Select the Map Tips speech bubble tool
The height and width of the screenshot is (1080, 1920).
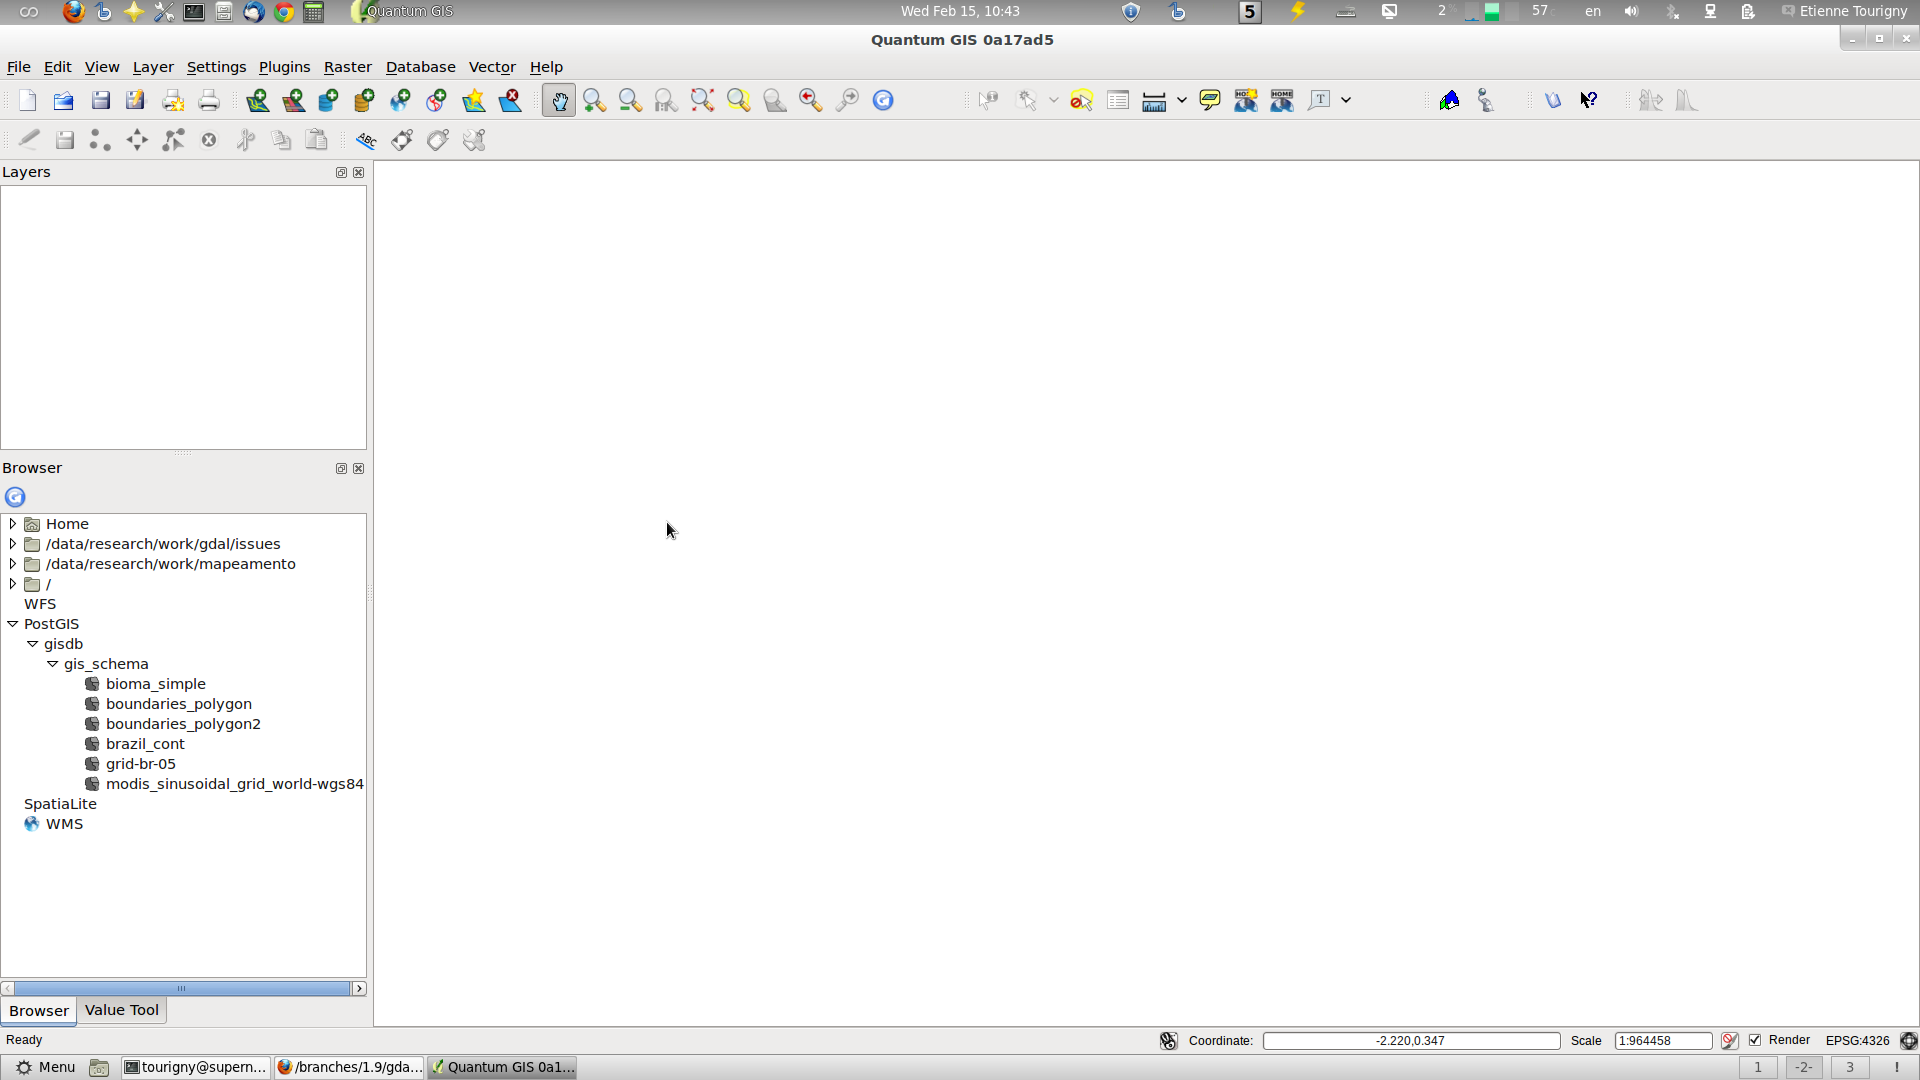(1210, 100)
